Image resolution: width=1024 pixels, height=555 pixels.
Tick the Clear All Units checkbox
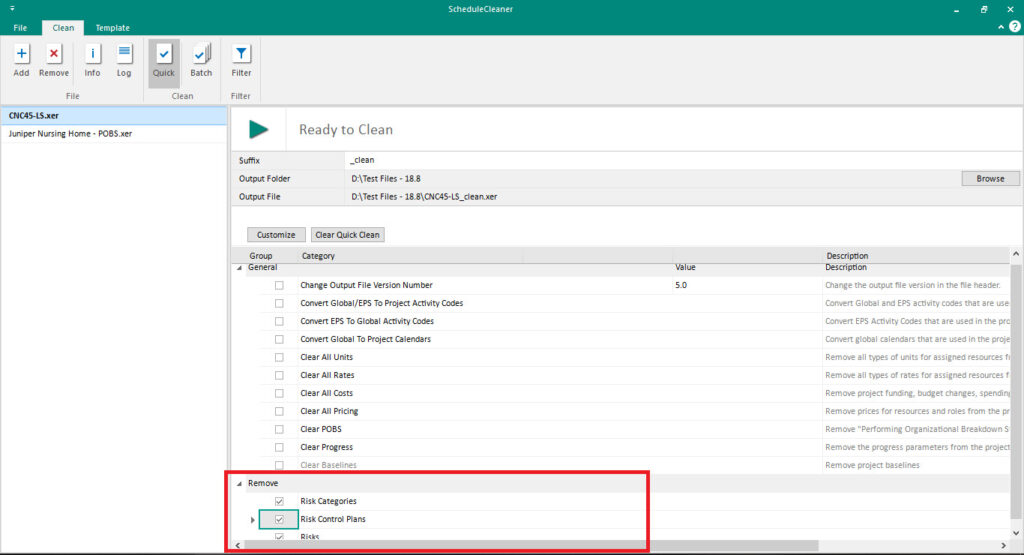tap(279, 357)
